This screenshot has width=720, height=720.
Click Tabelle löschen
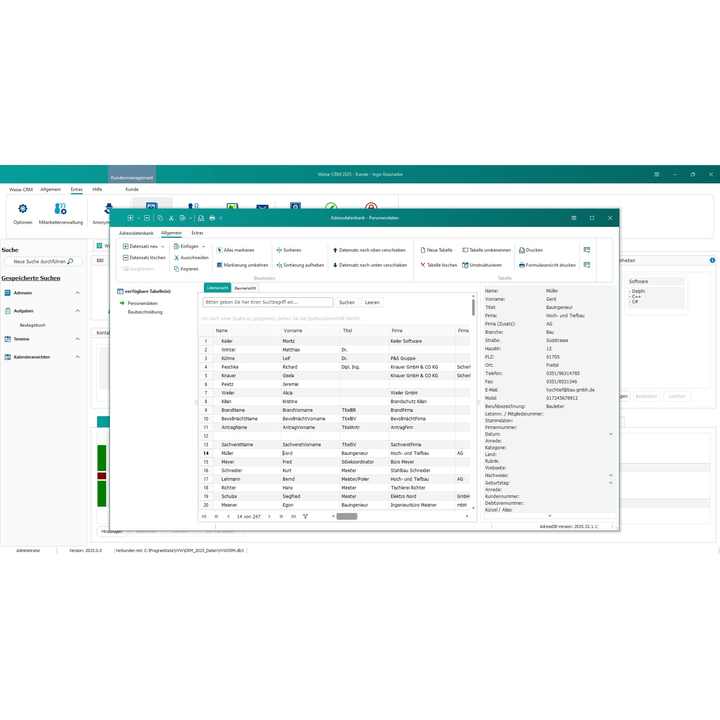[439, 265]
